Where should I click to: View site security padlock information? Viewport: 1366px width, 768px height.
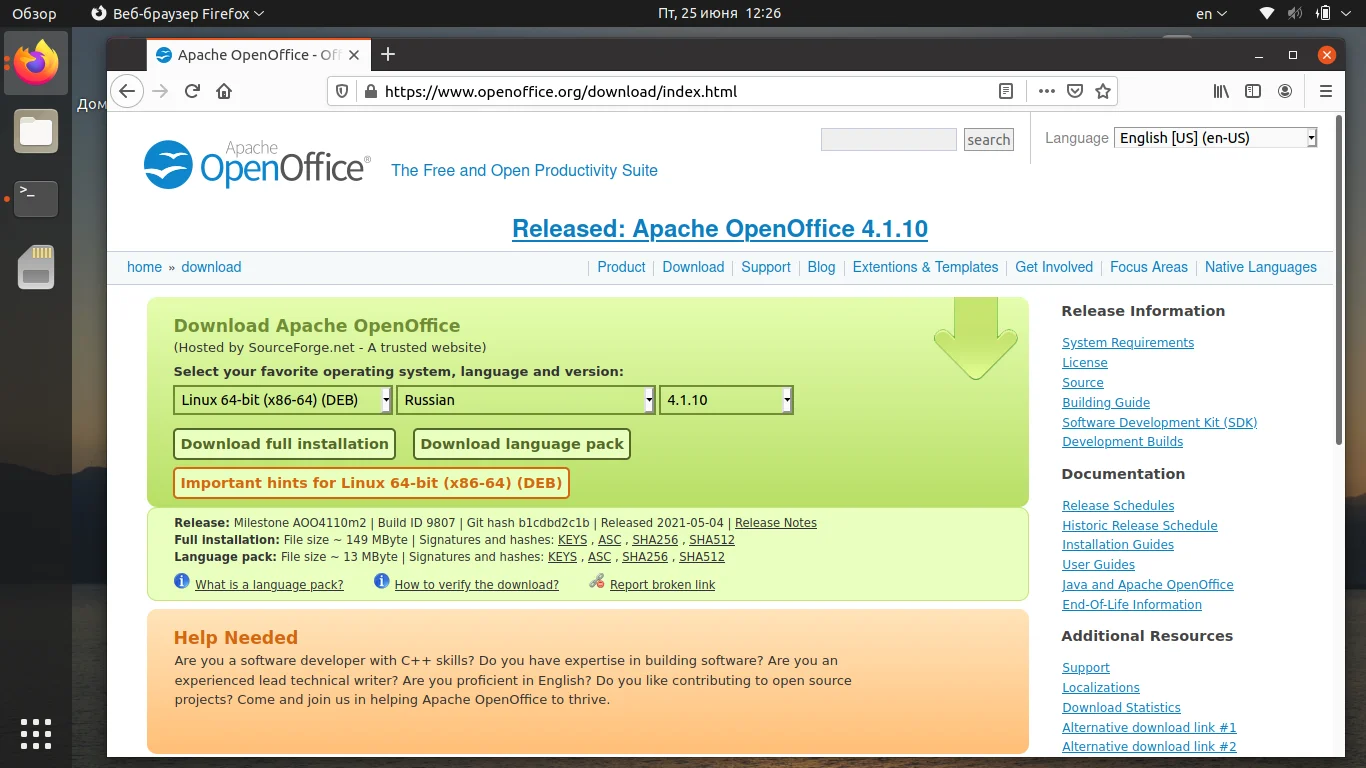370,91
